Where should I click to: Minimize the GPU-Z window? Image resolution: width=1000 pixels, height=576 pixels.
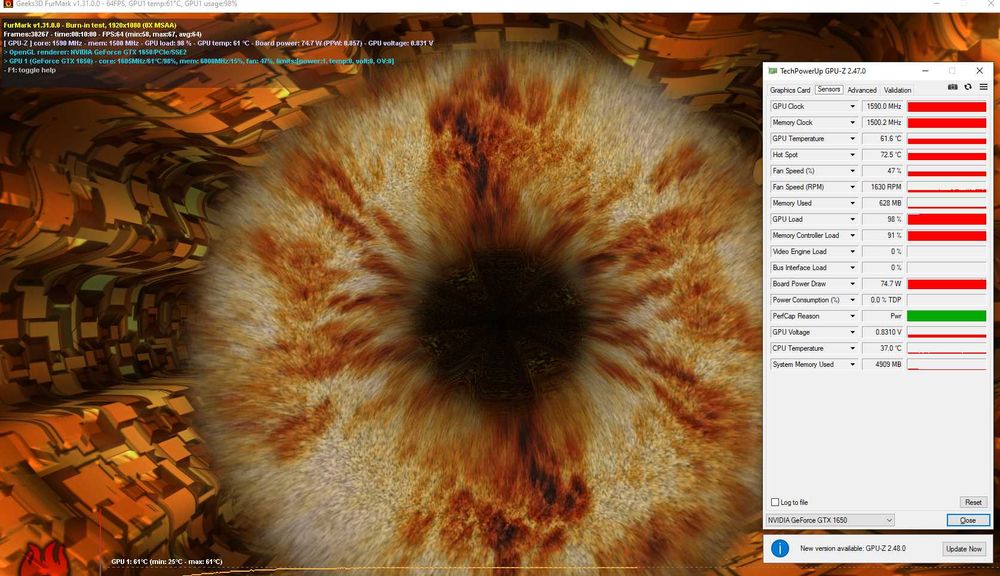(925, 71)
